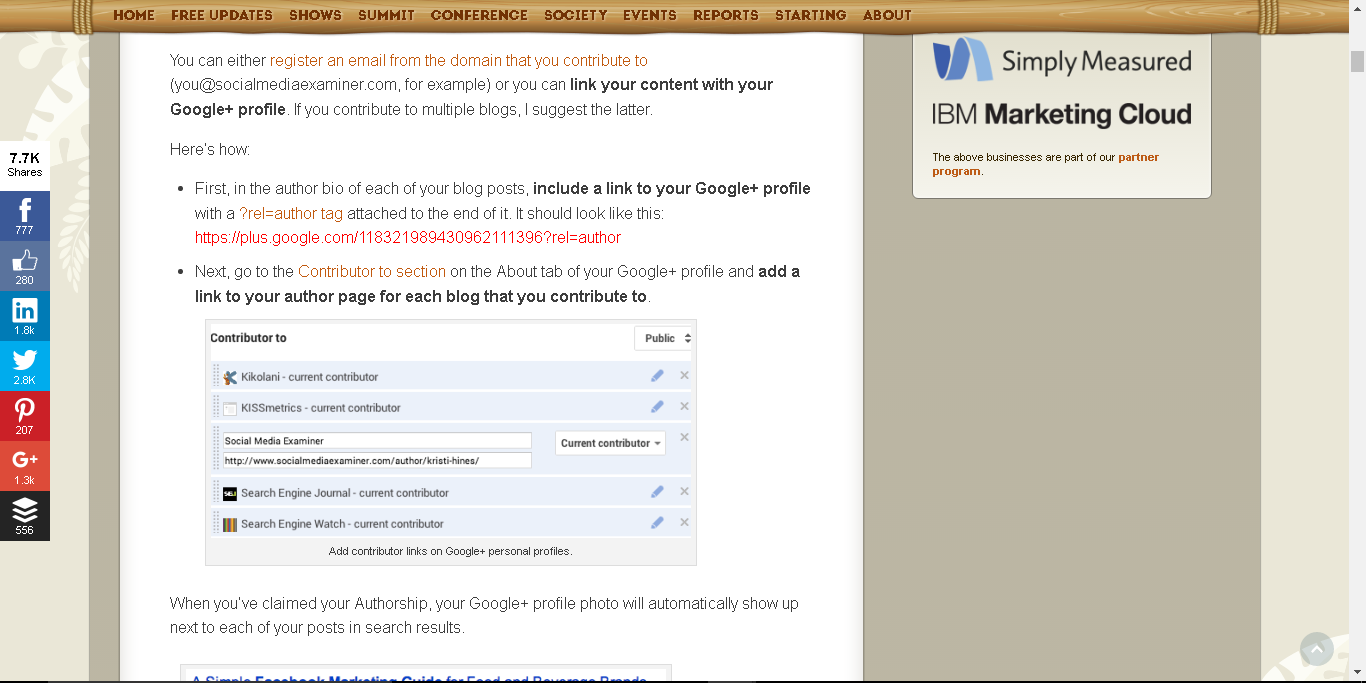Click the ?rel=author tag link
Screen dimensions: 1366x683
point(291,213)
